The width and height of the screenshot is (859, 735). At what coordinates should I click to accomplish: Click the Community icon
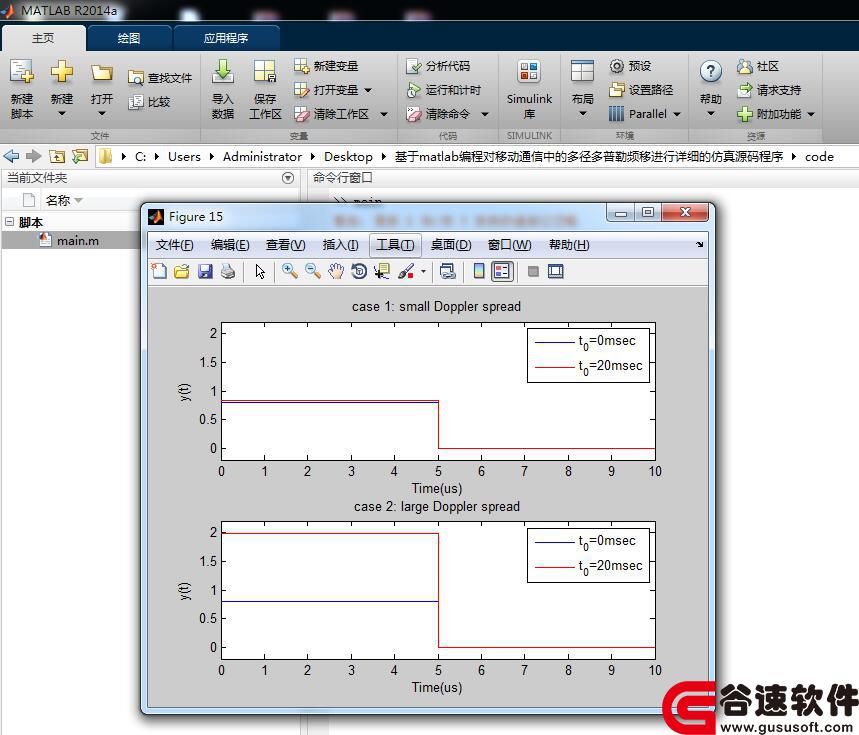[745, 66]
